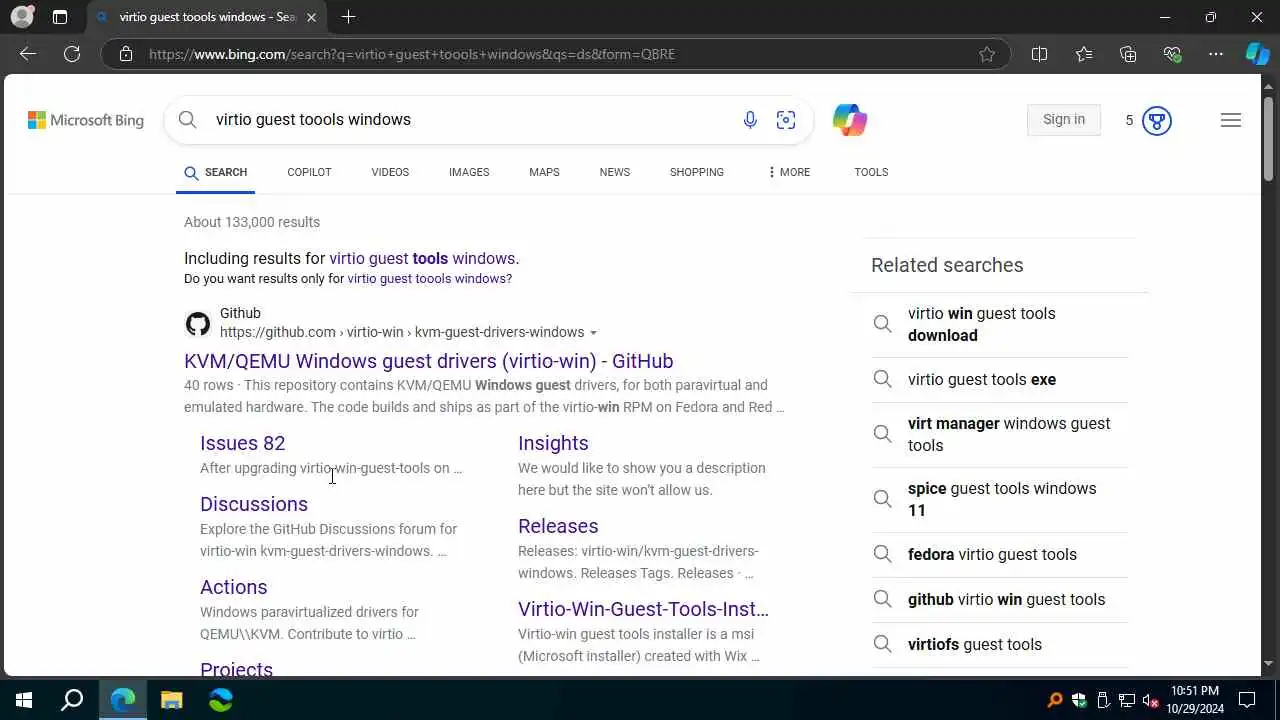The width and height of the screenshot is (1280, 720).
Task: Open the Windows Start menu
Action: tap(24, 700)
